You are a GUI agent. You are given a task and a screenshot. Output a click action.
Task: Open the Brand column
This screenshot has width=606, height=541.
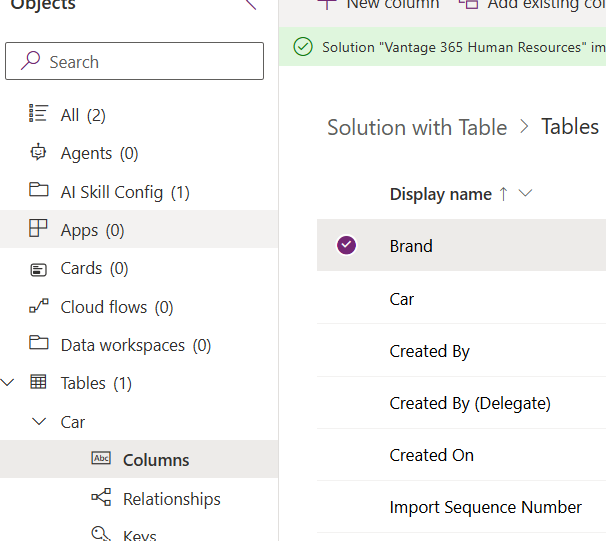pos(411,246)
